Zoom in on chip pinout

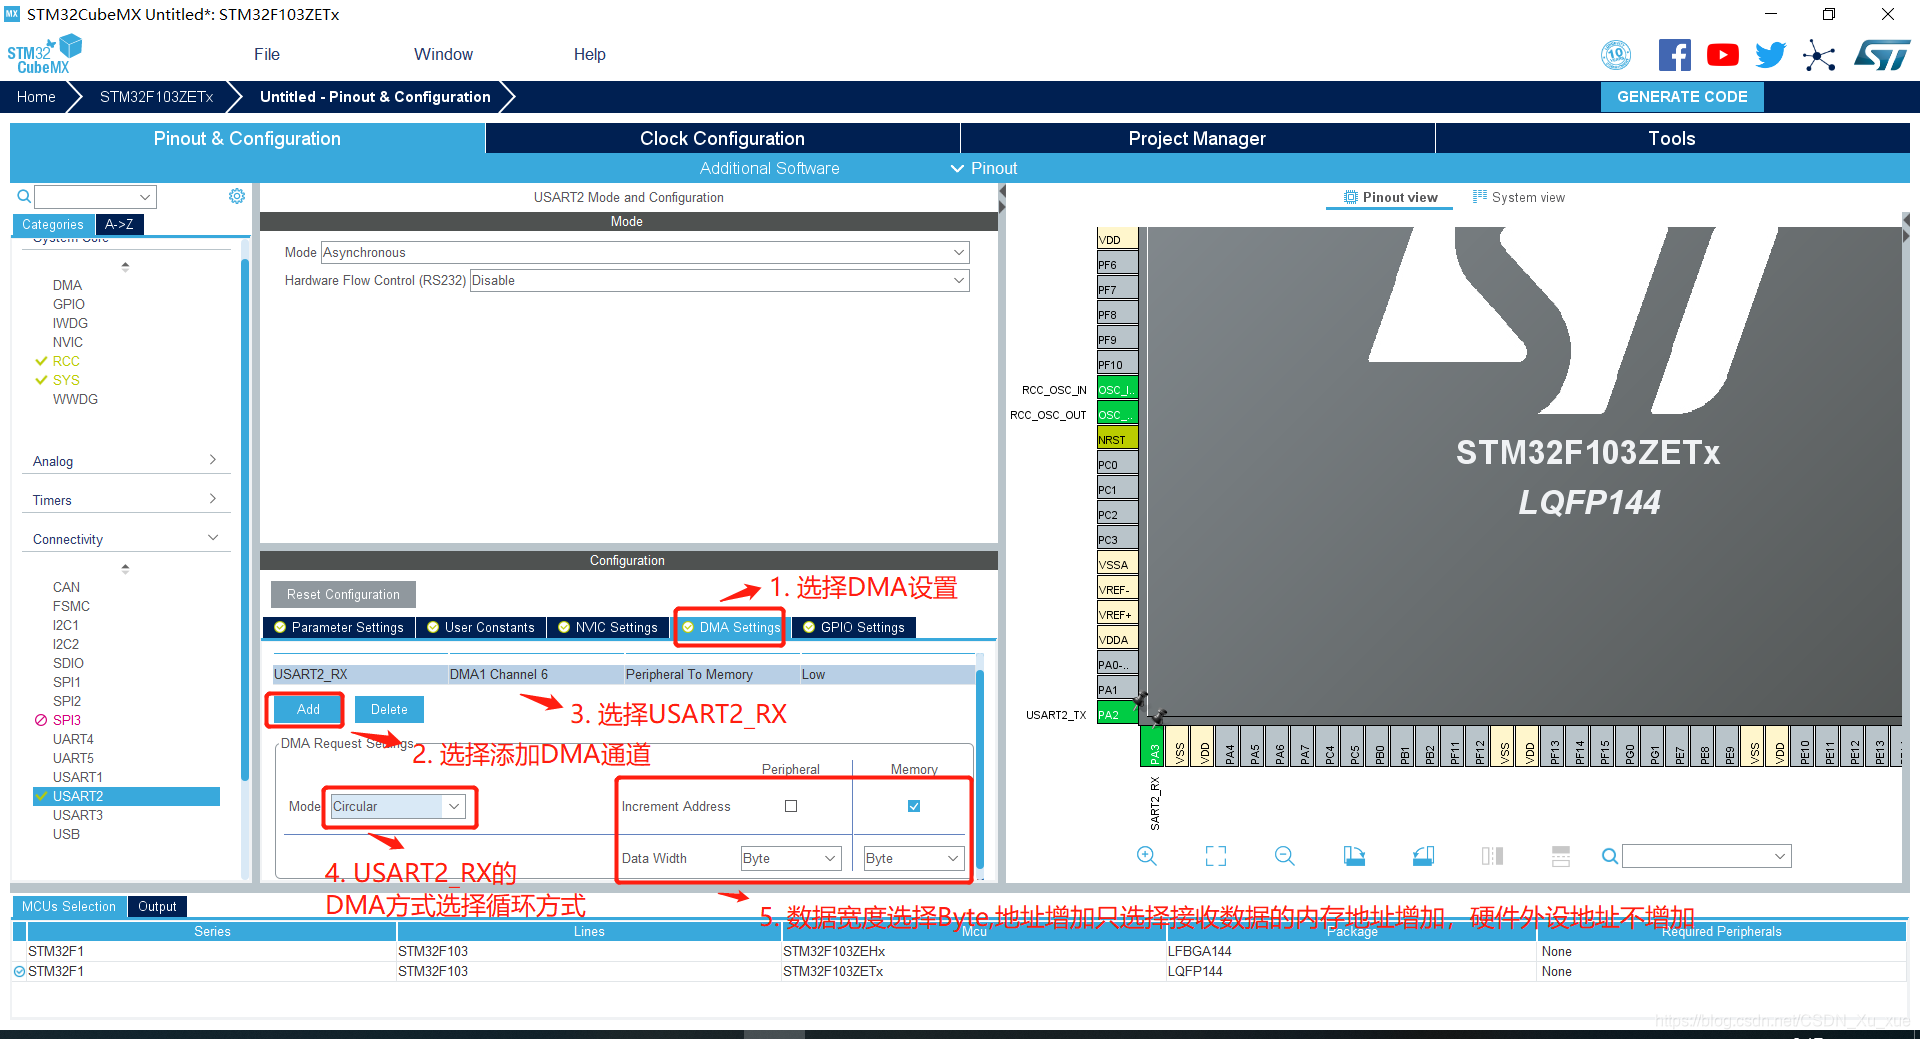(1147, 856)
